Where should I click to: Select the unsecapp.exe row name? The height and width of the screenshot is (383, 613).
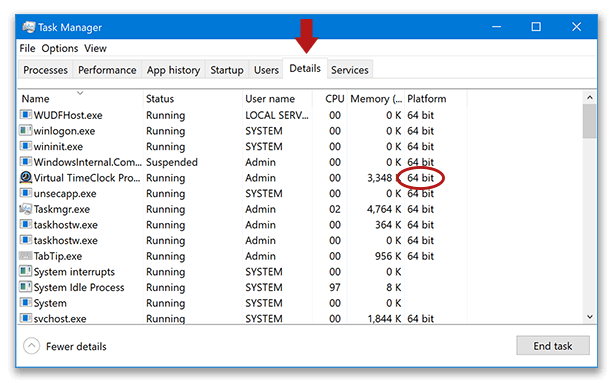pos(65,194)
